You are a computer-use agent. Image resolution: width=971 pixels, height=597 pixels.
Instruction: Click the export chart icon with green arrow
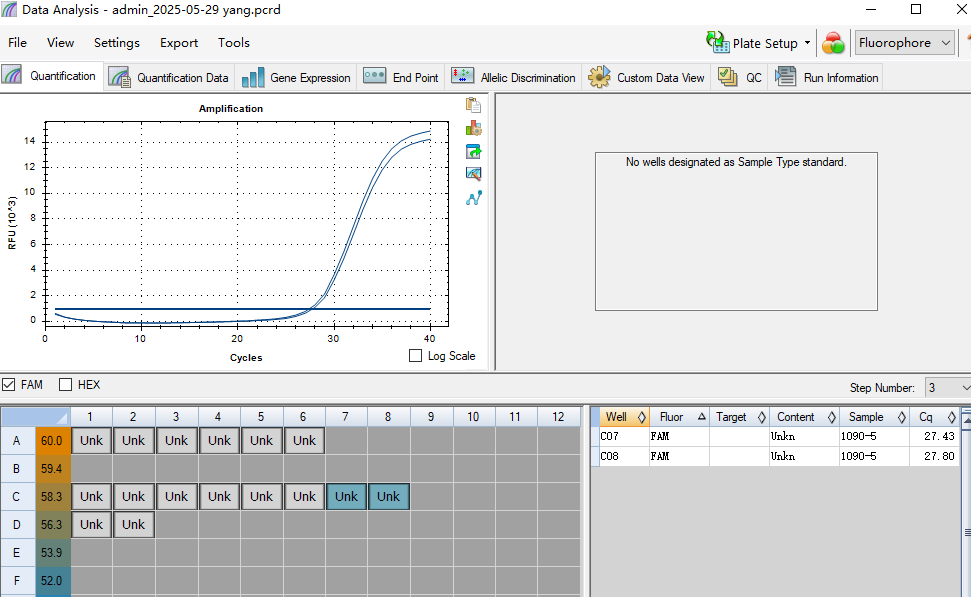point(473,151)
